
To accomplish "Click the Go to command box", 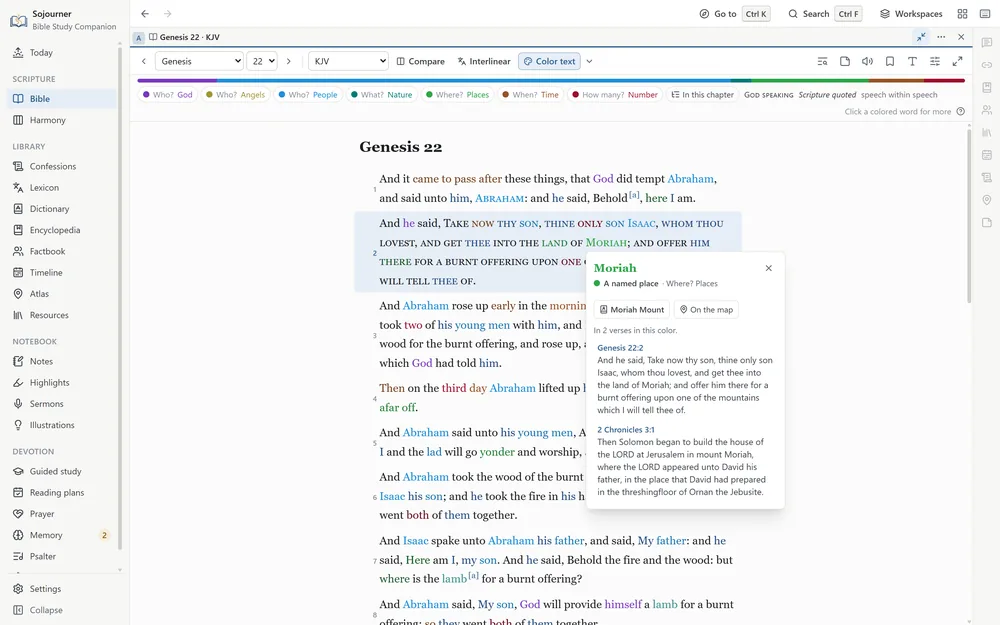I will (735, 13).
